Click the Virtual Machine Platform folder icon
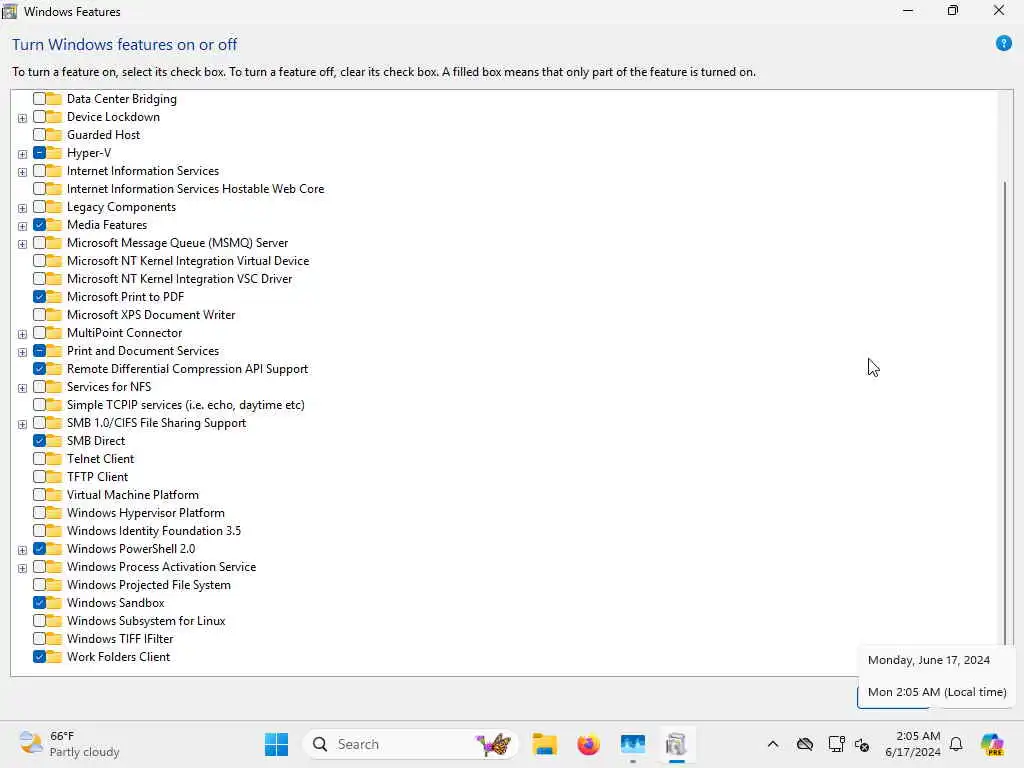This screenshot has height=768, width=1024. coord(54,495)
